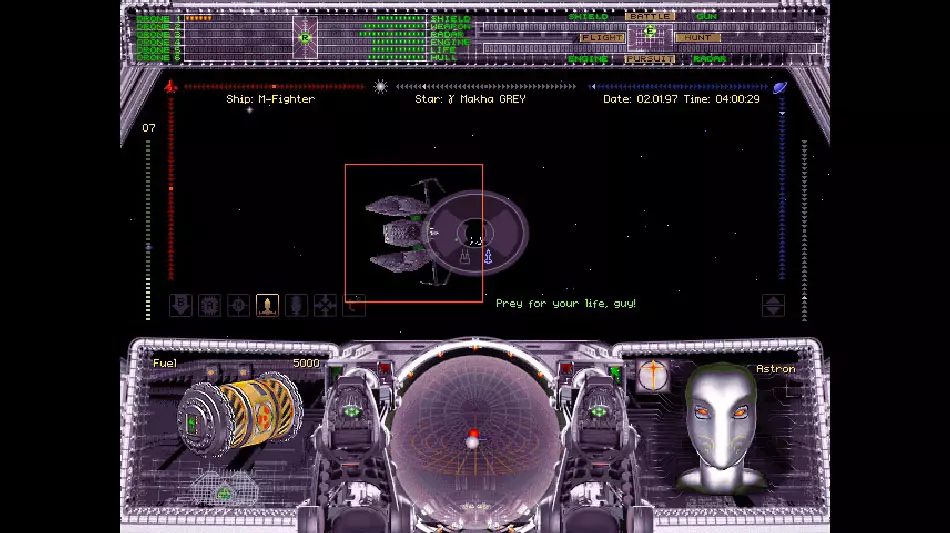Select BATTLE mode button
950x533 pixels.
[649, 16]
